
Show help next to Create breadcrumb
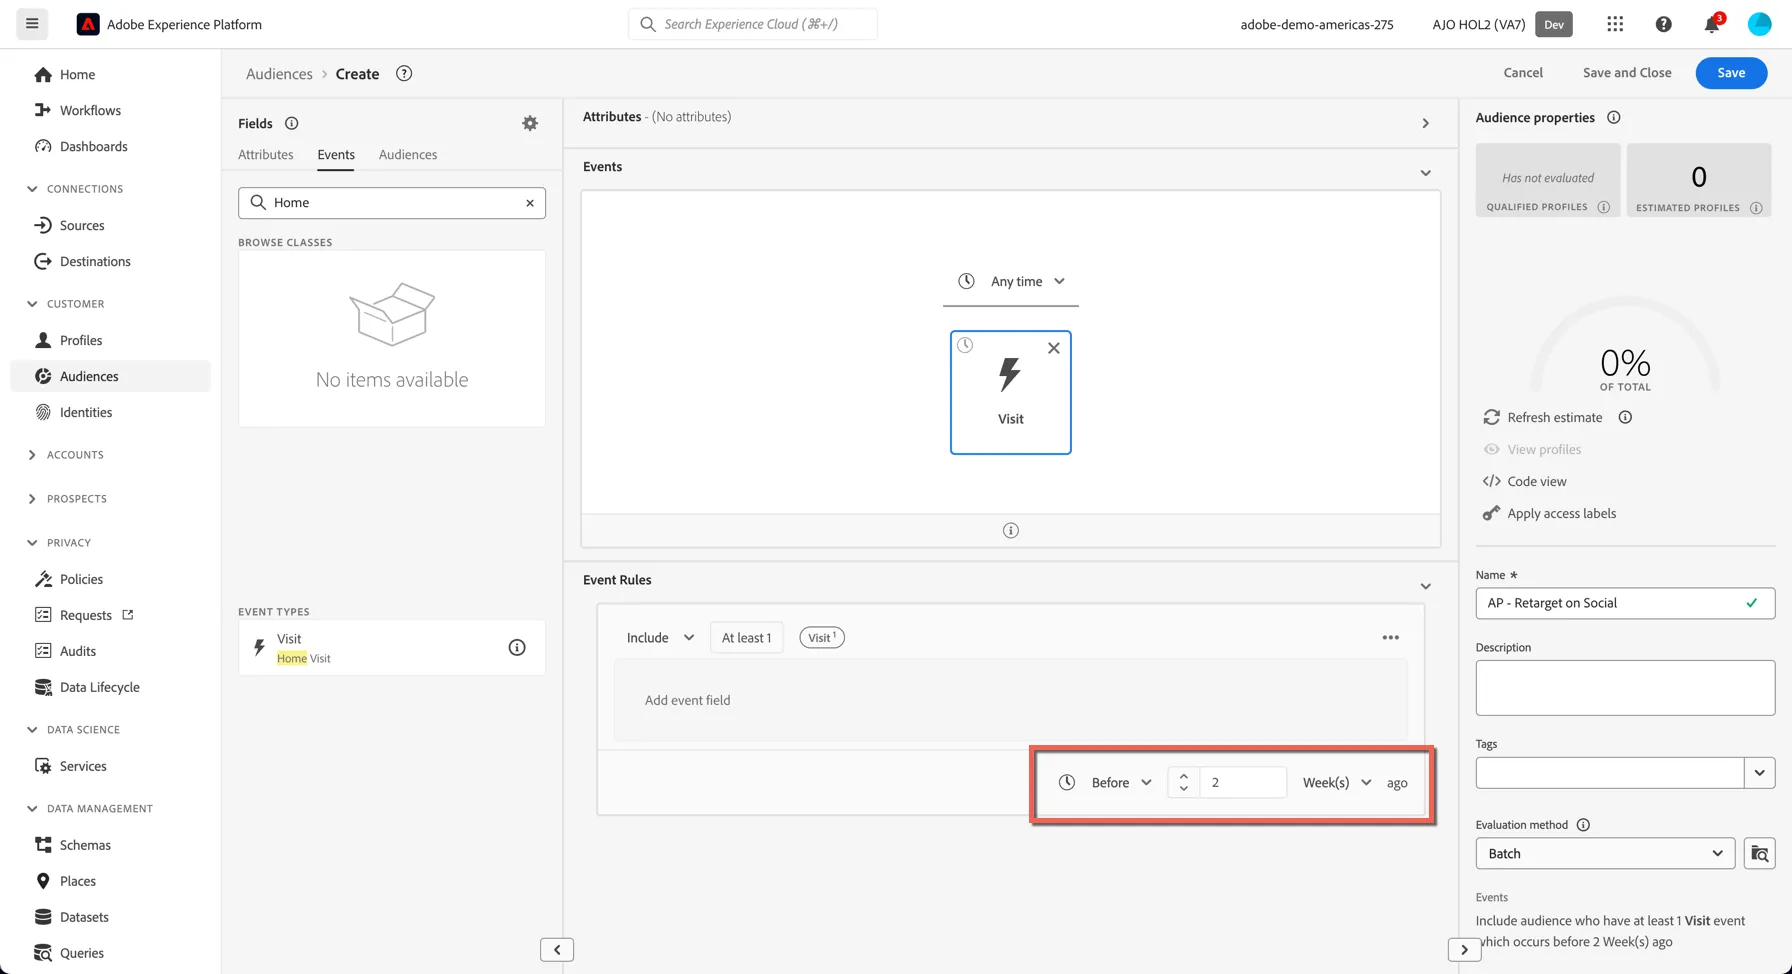(x=404, y=74)
